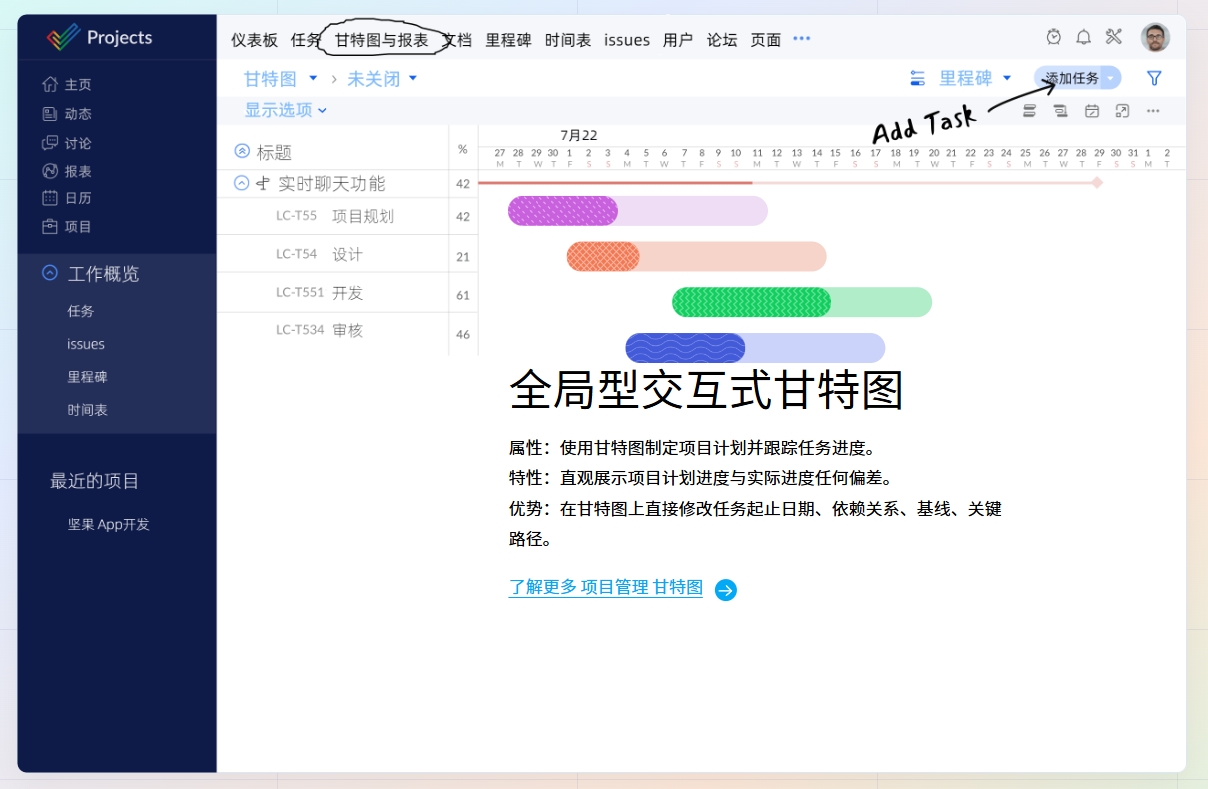Open the setup tools wrench icon
1208x789 pixels.
tap(1114, 38)
